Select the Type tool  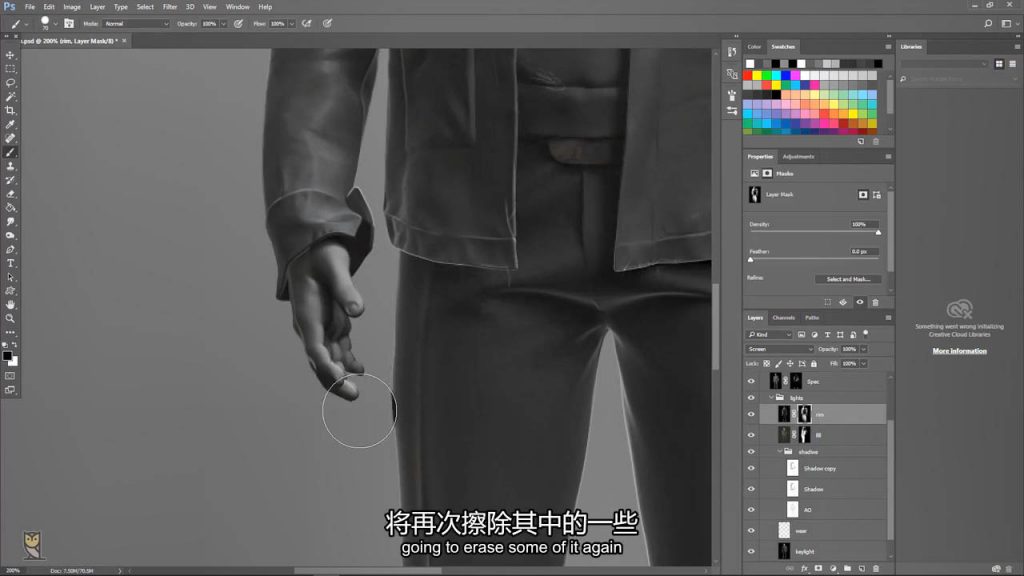10,263
